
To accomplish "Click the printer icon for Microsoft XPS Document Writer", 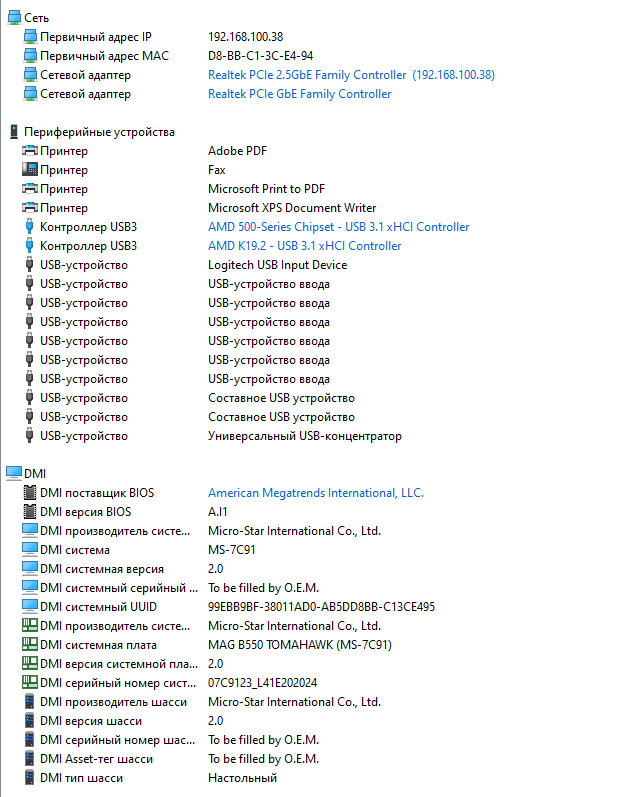I will click(30, 207).
